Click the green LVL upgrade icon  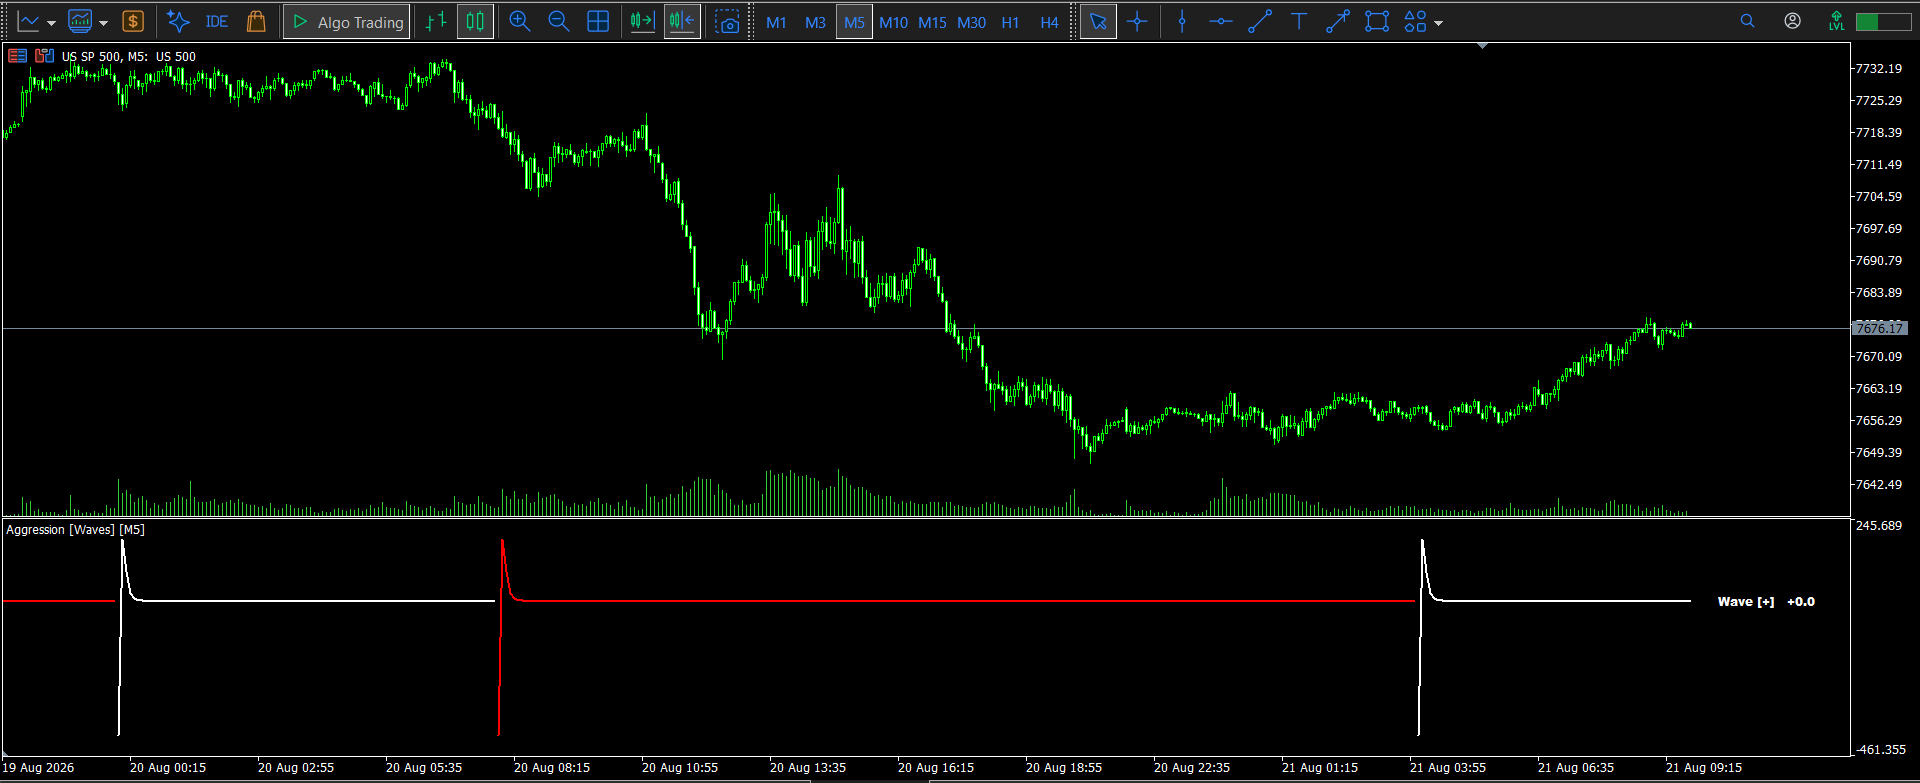[x=1836, y=21]
